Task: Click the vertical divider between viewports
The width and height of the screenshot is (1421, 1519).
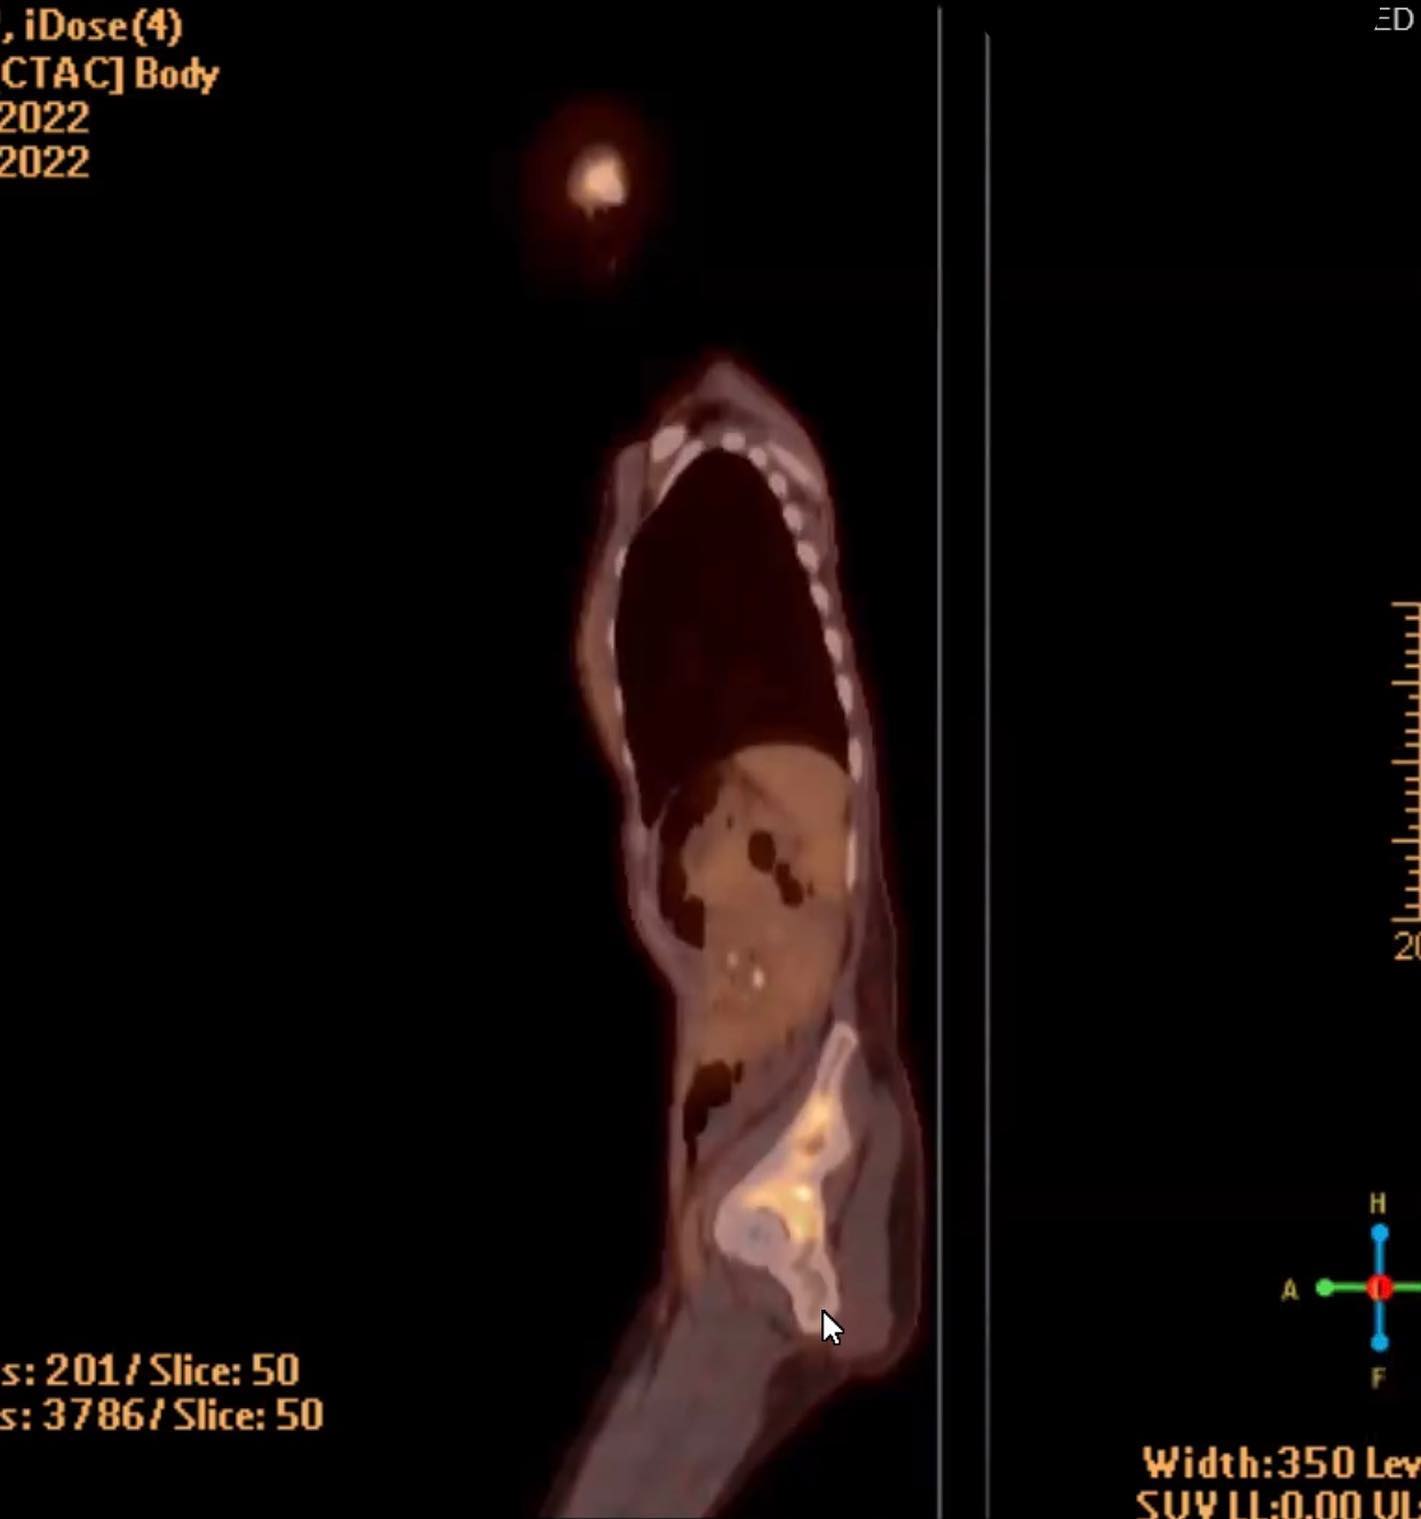Action: [x=939, y=760]
